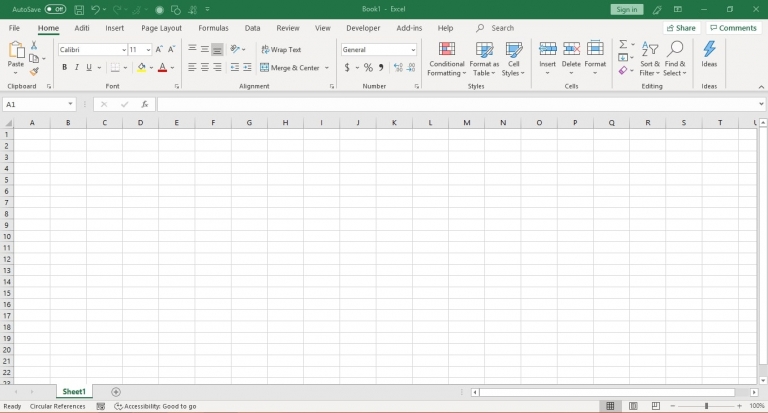This screenshot has width=768, height=413.
Task: Open the Merge & Center dropdown arrow
Action: tap(327, 68)
